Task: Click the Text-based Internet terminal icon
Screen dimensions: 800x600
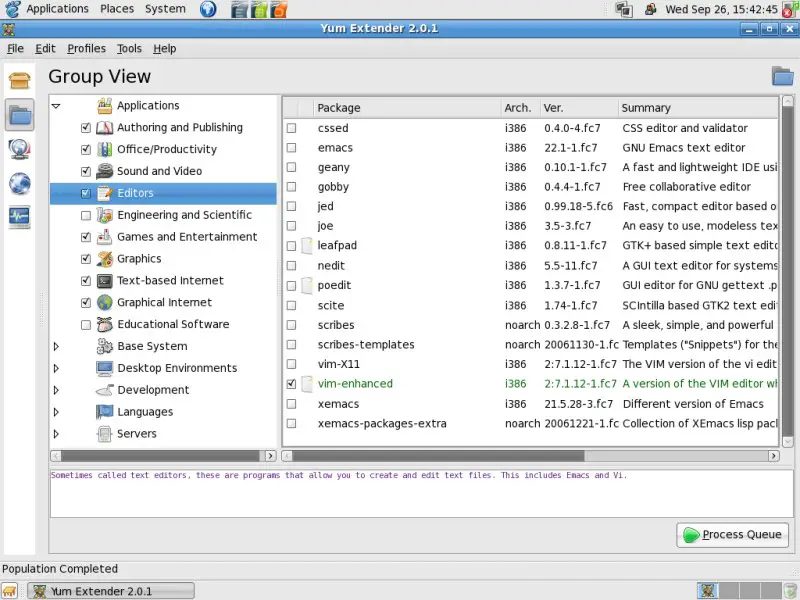Action: [105, 281]
